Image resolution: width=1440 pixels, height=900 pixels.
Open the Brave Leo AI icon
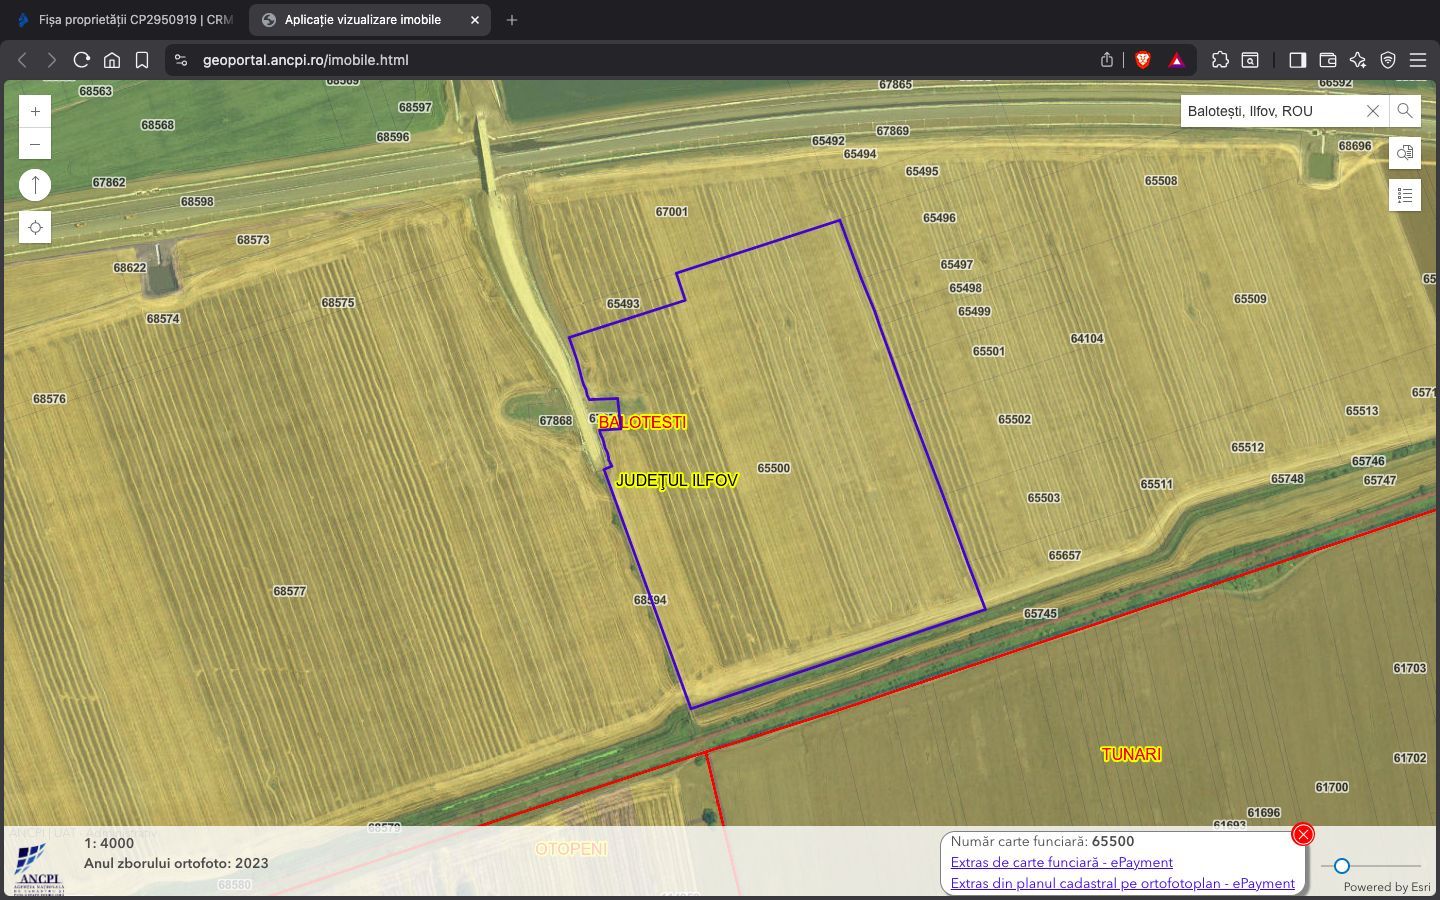1357,60
